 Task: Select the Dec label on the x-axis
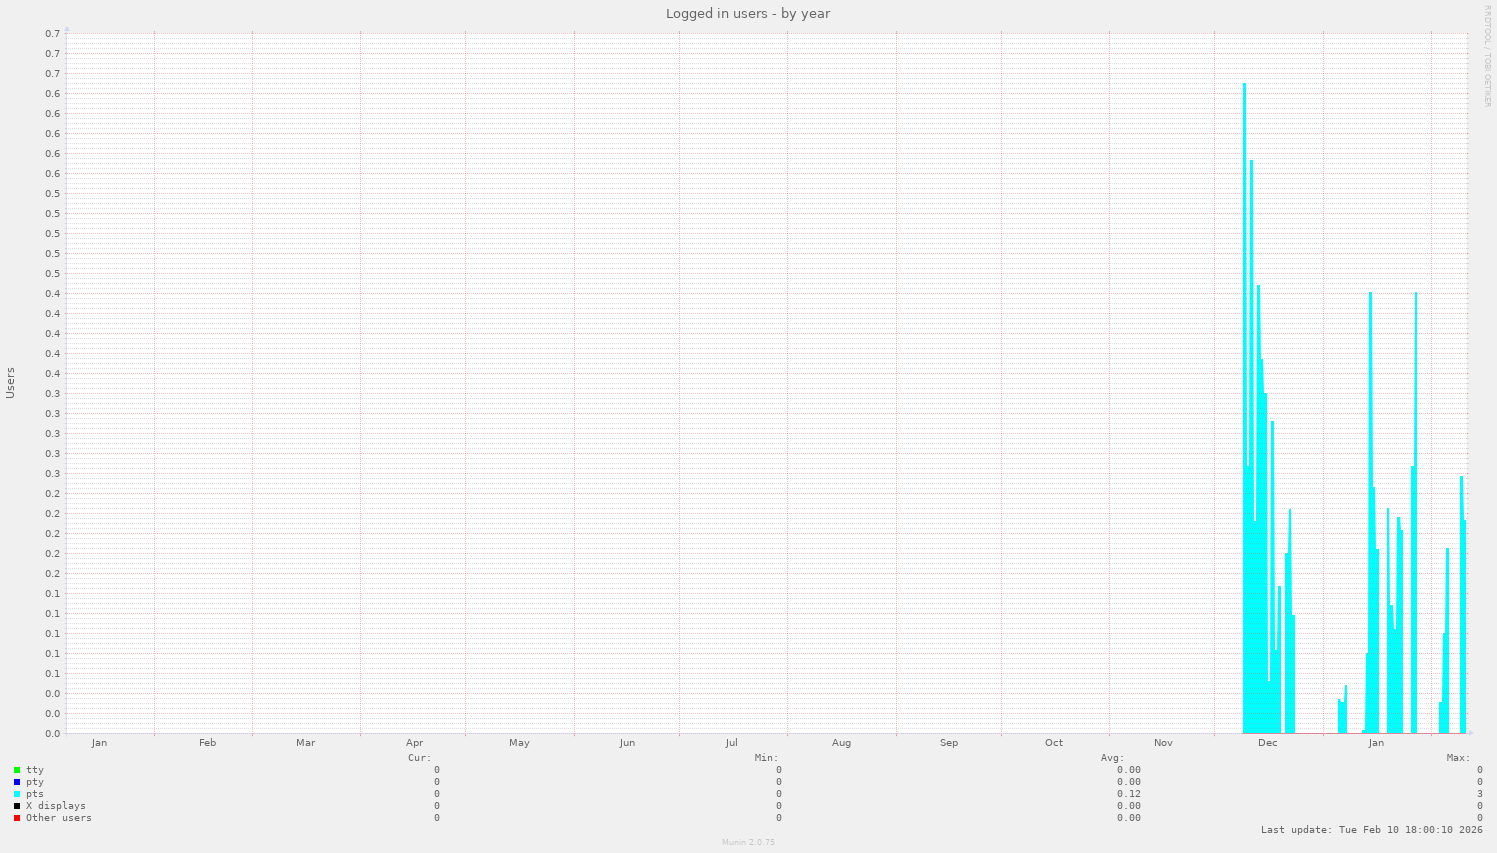click(1267, 743)
